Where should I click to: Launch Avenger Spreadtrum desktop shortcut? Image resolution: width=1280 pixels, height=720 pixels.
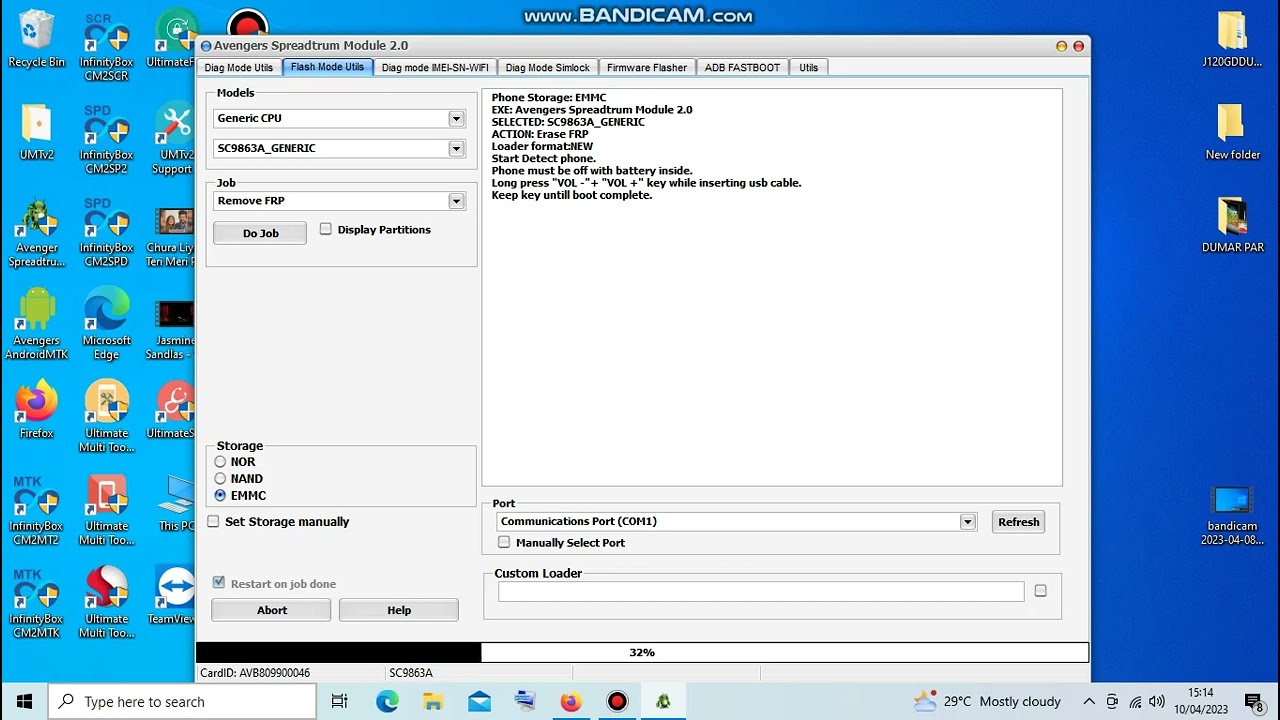tap(36, 232)
